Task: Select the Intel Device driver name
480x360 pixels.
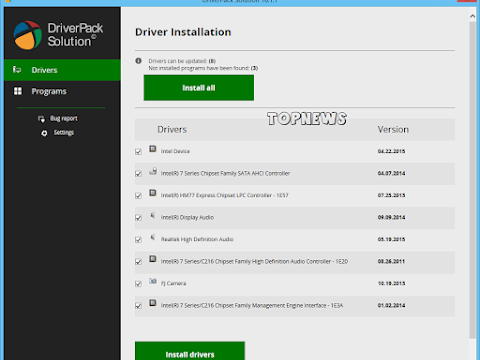Action: click(x=175, y=151)
